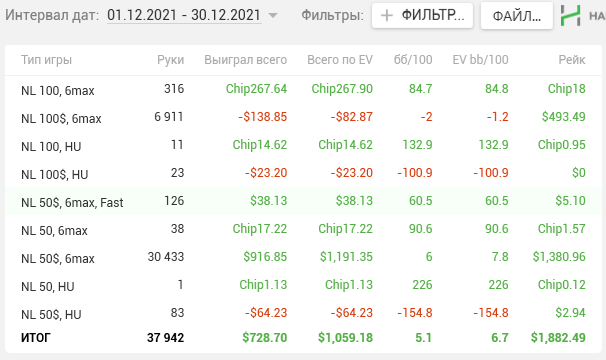Select the NL 50$, 6max, Fast row

tap(303, 201)
